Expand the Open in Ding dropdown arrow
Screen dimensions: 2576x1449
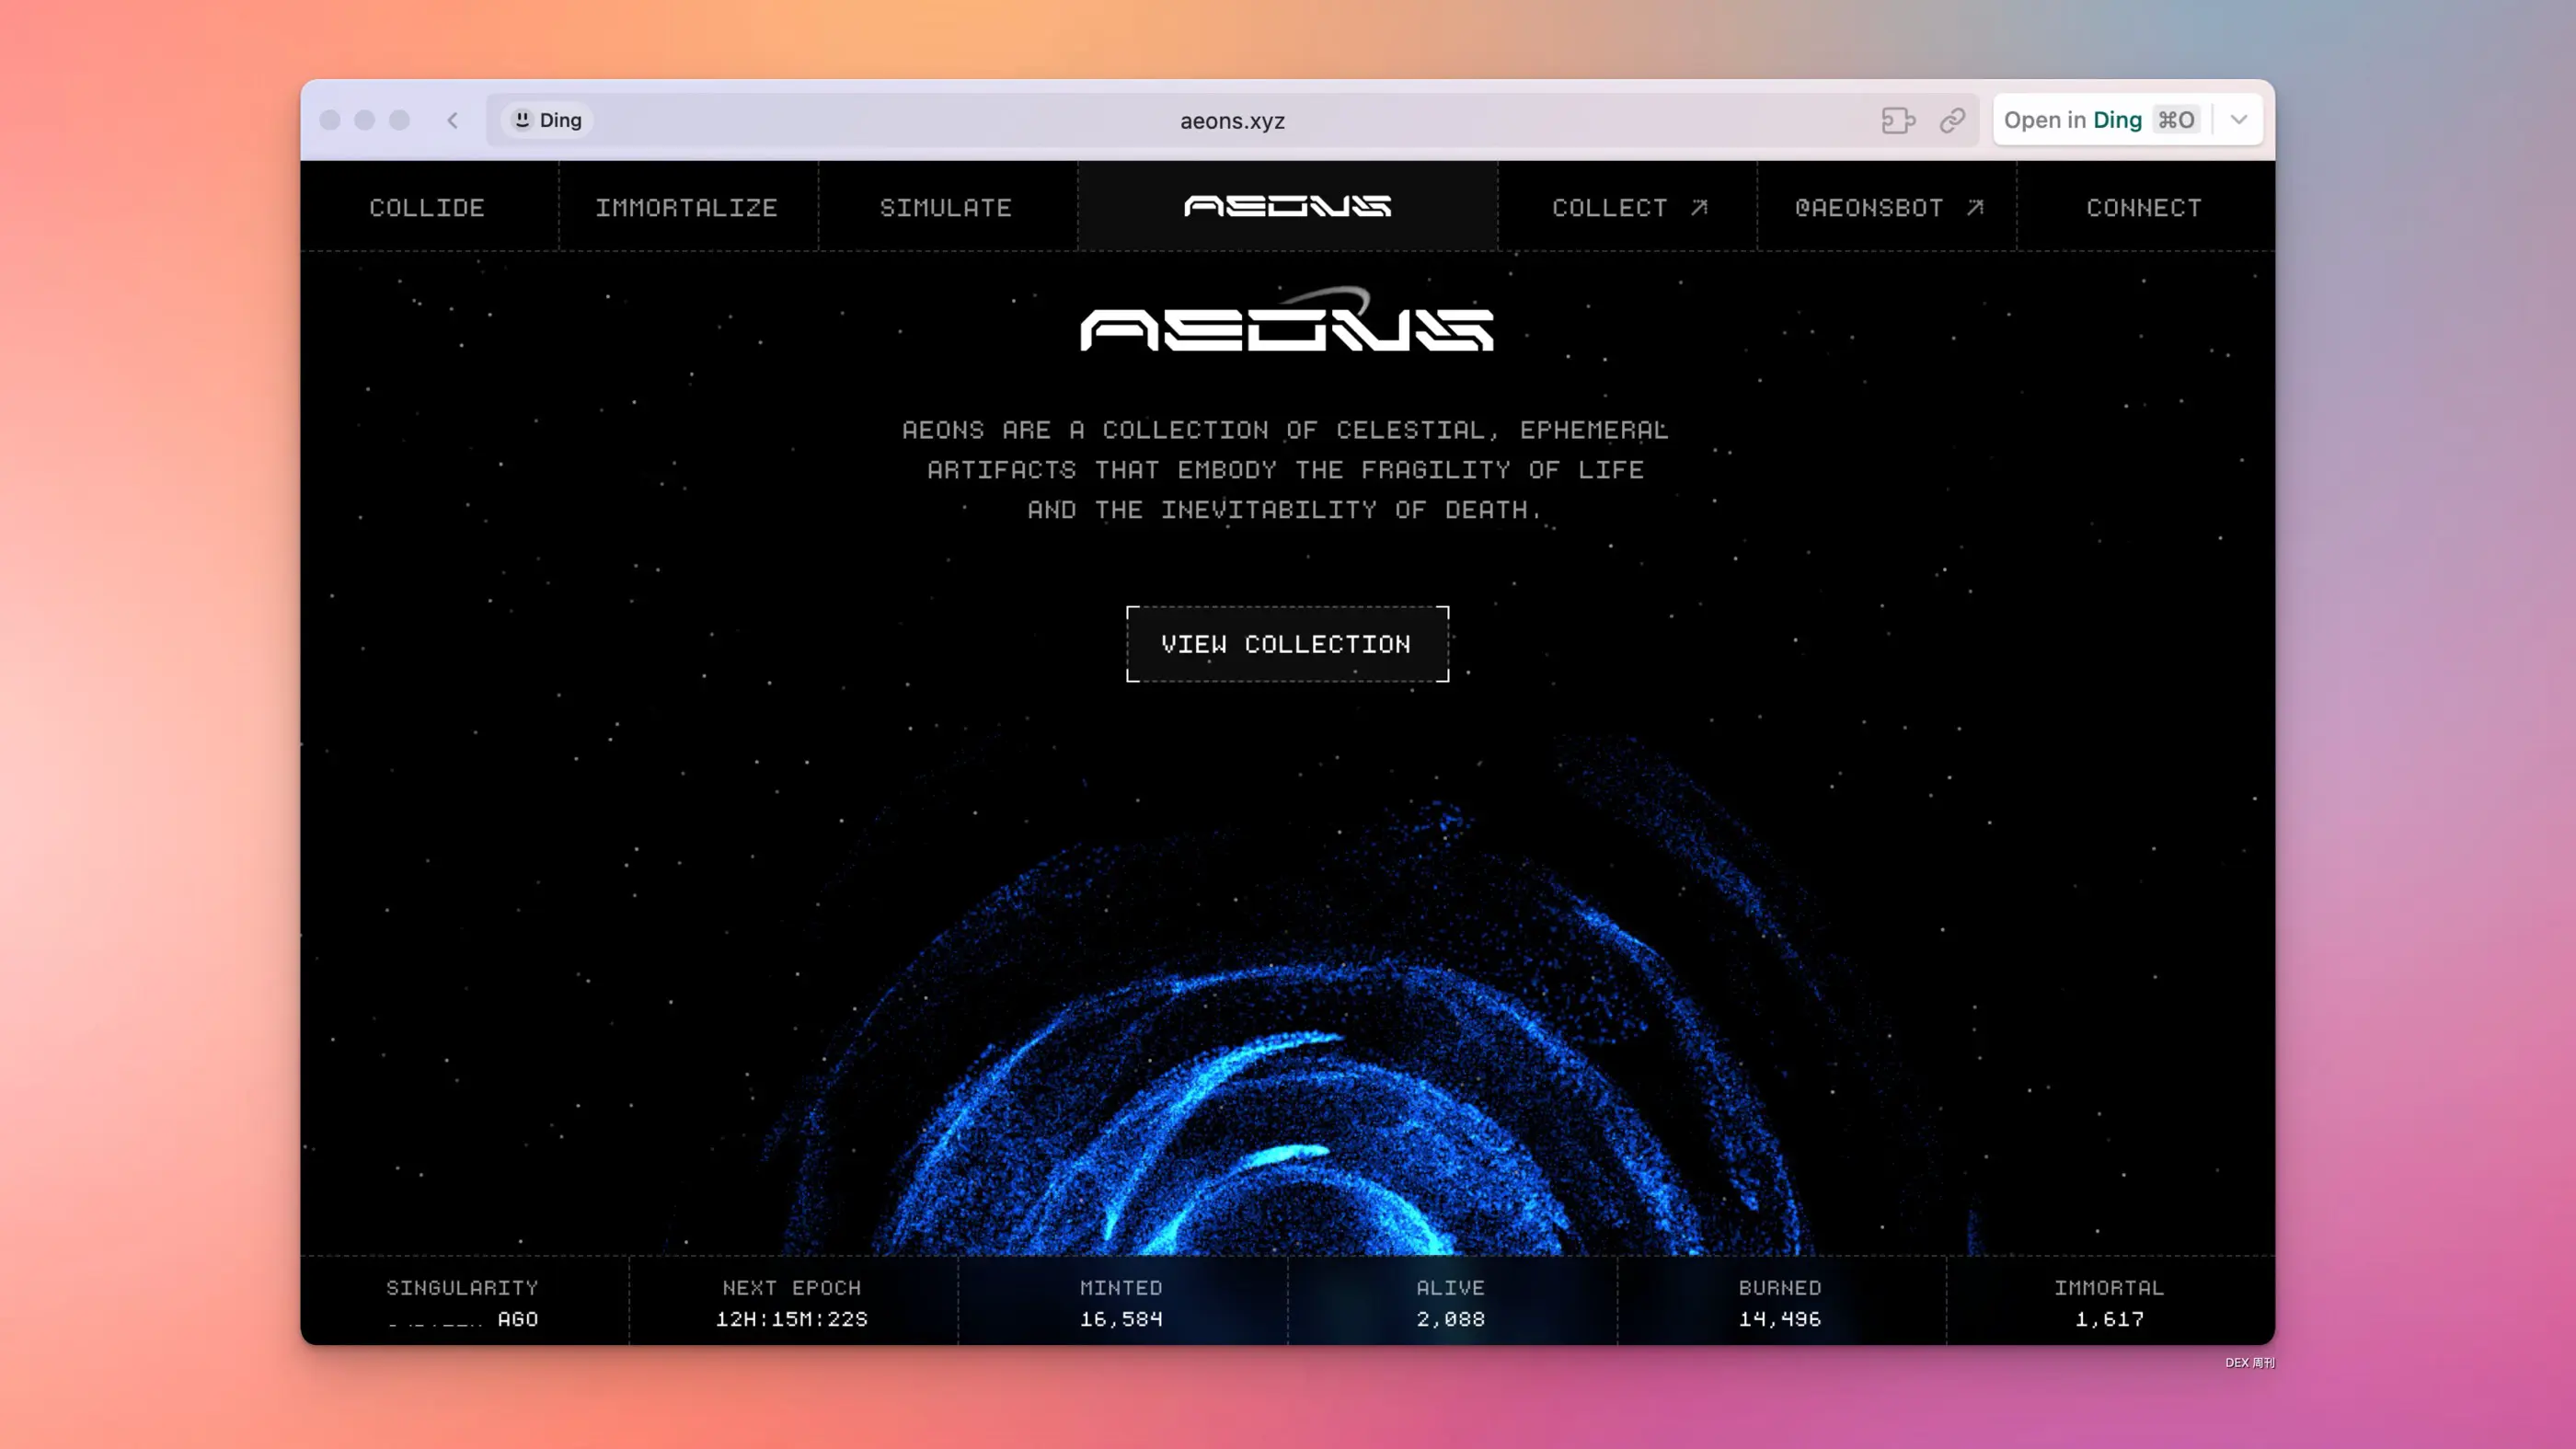tap(2239, 120)
